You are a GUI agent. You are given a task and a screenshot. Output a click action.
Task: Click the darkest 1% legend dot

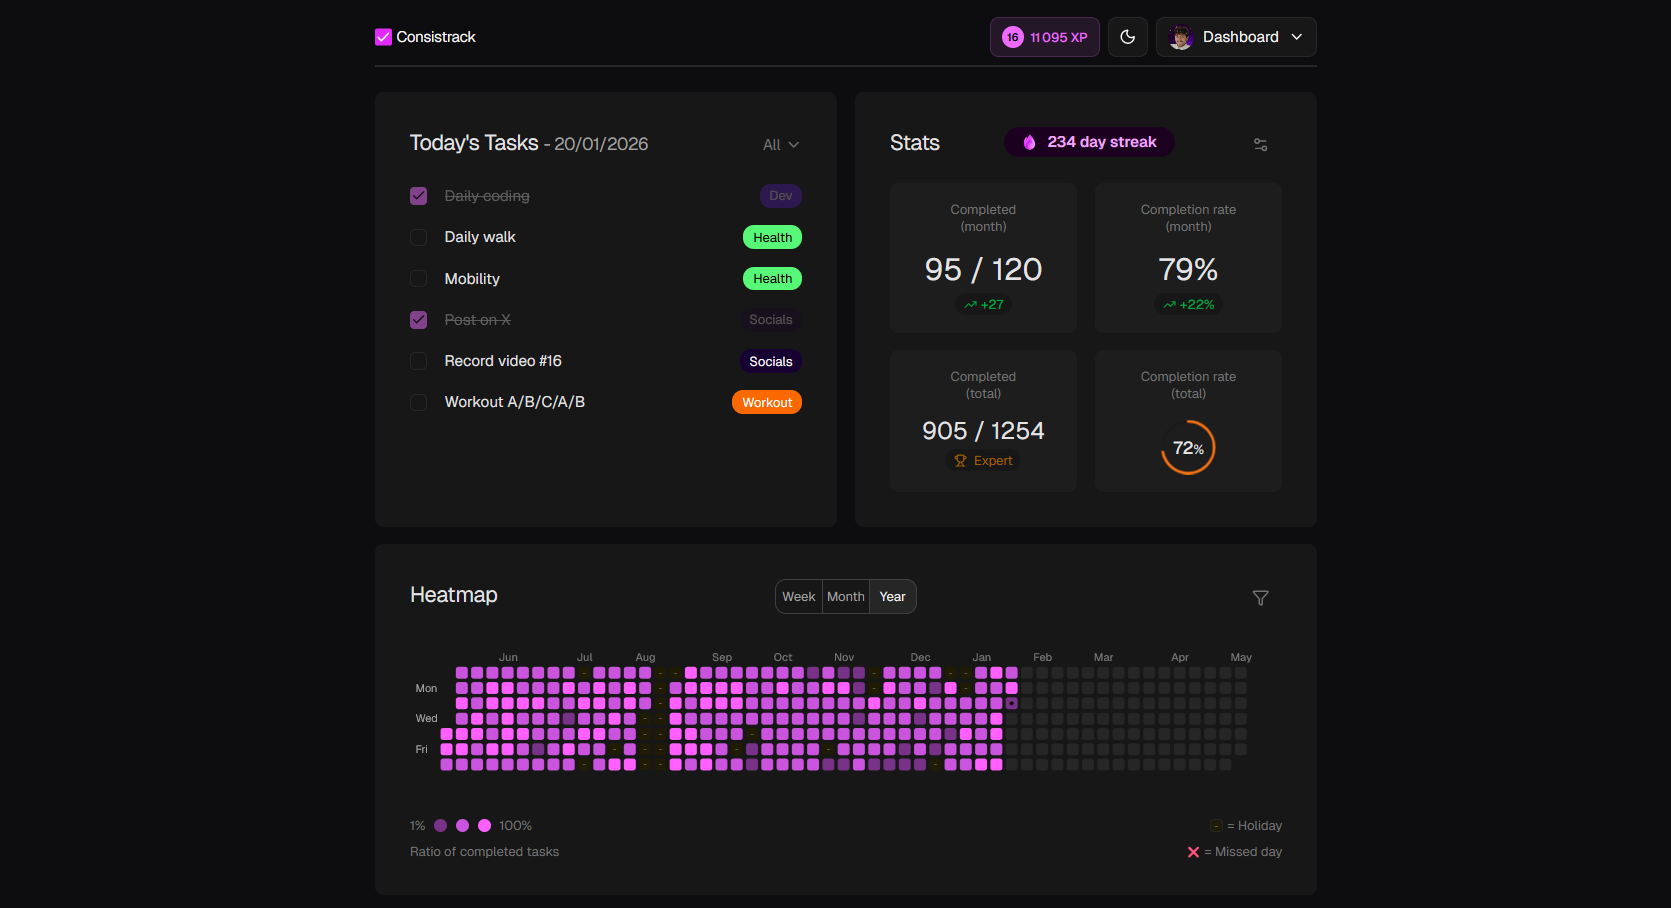point(441,826)
